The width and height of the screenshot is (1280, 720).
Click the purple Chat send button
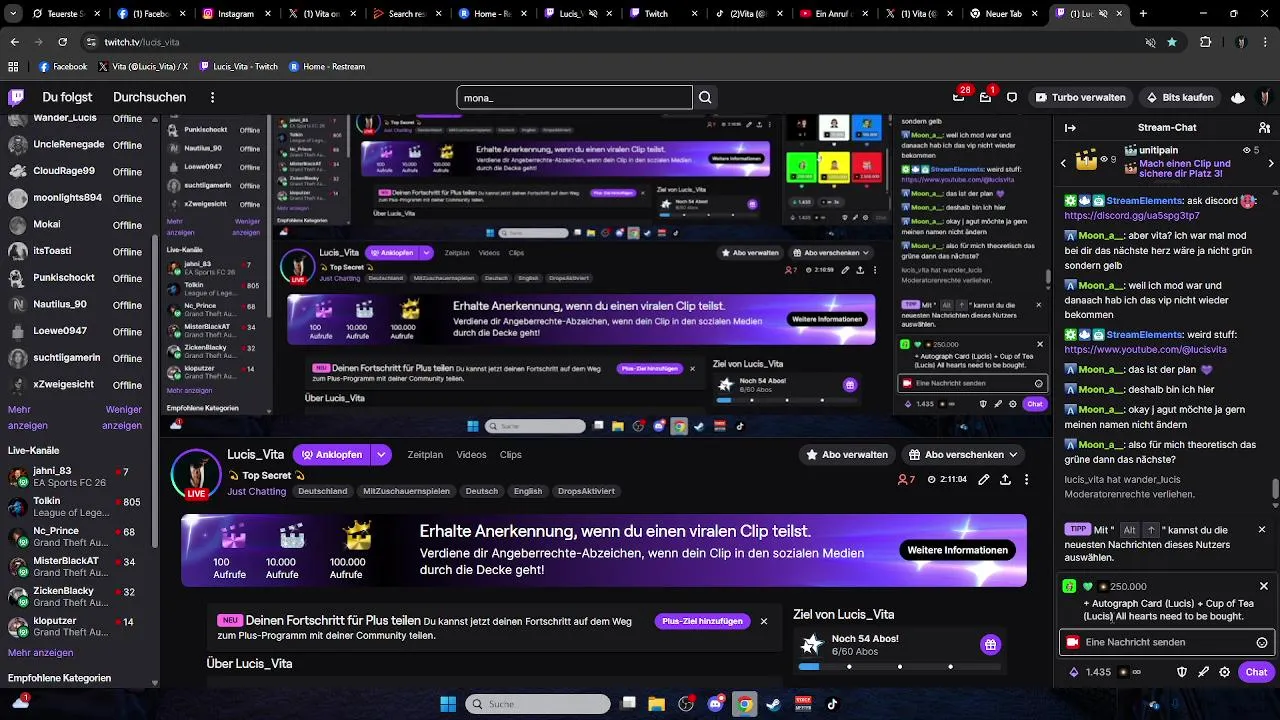1256,672
